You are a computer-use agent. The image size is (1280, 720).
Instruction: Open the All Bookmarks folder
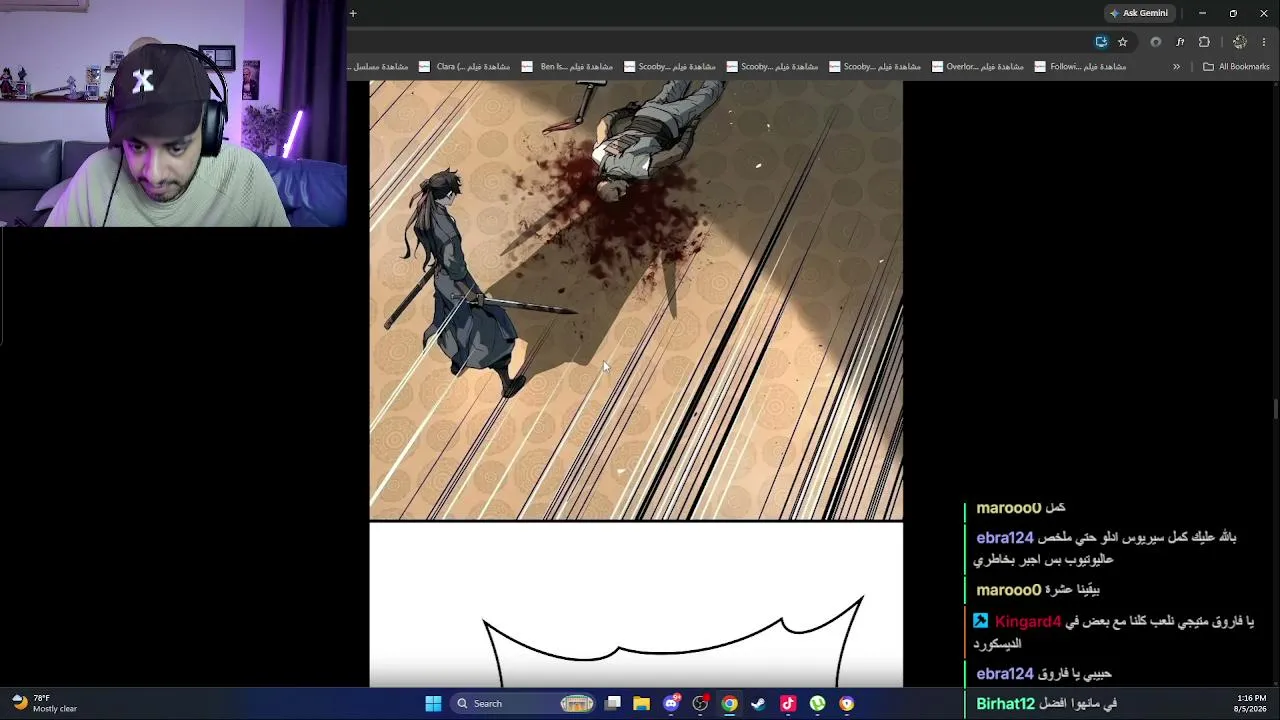pos(1236,67)
